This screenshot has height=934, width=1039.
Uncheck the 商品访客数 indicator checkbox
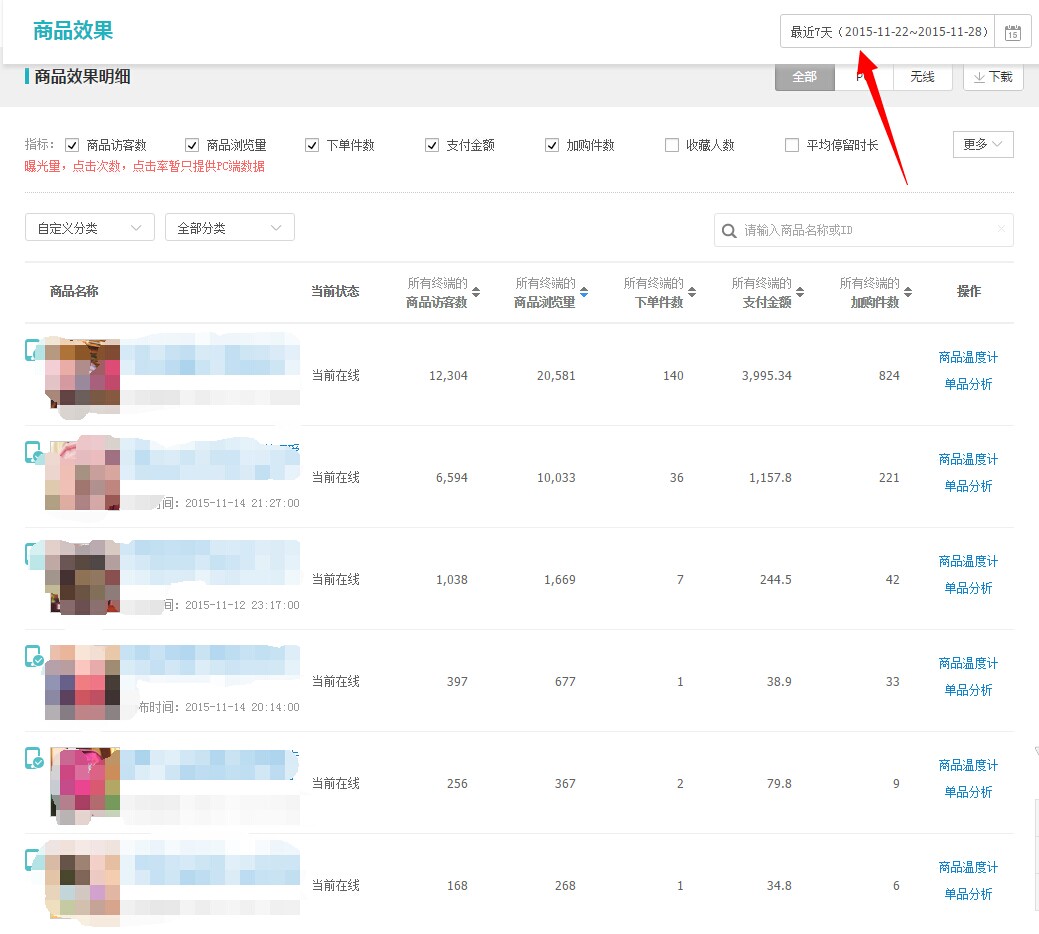click(x=72, y=145)
